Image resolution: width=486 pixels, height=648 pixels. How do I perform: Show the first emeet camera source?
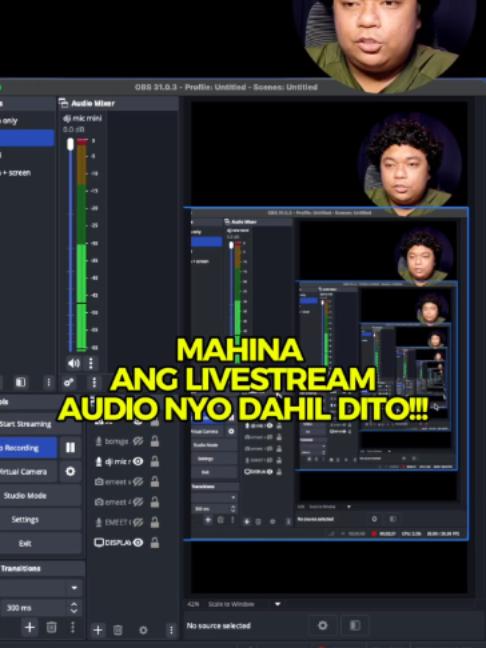pos(138,482)
